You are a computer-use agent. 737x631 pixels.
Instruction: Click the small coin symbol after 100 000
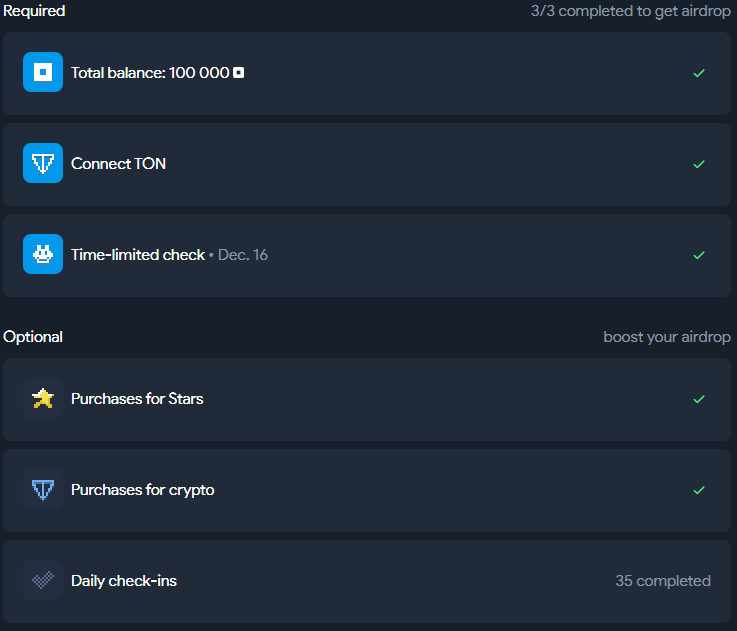(239, 73)
